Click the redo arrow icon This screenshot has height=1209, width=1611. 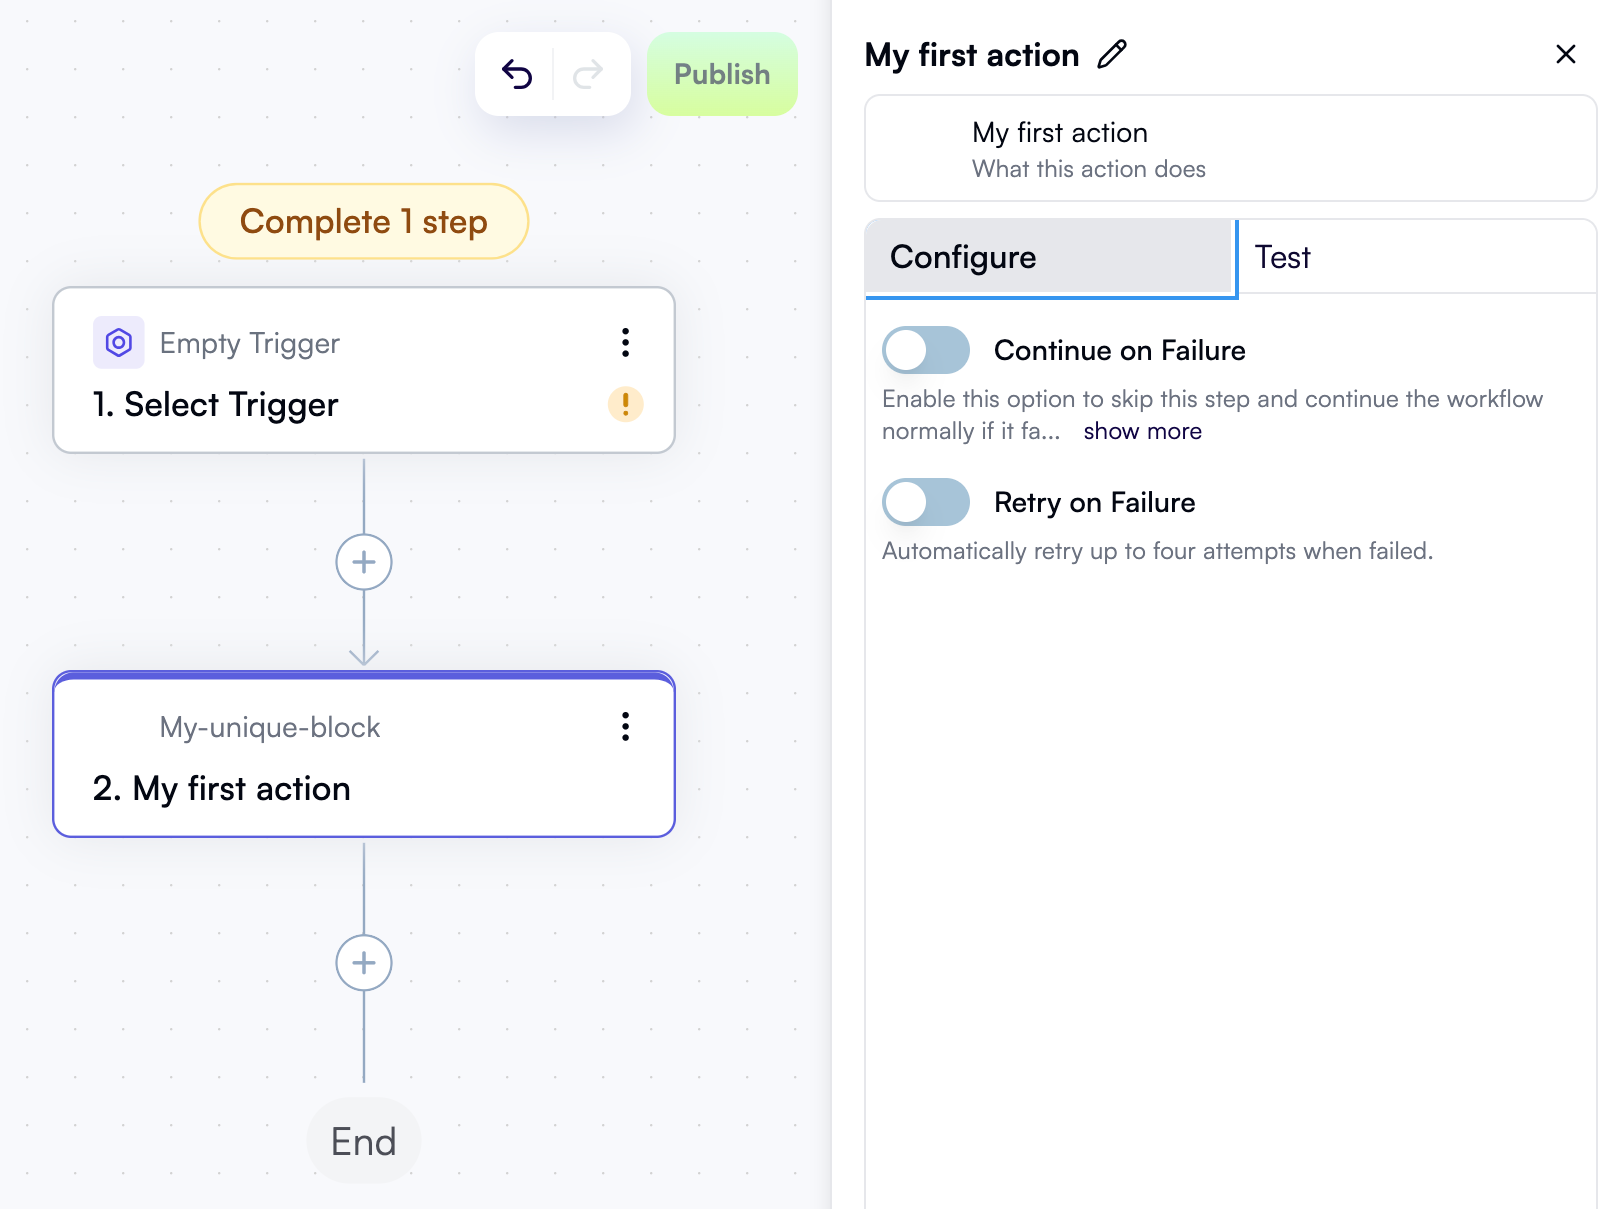(588, 74)
